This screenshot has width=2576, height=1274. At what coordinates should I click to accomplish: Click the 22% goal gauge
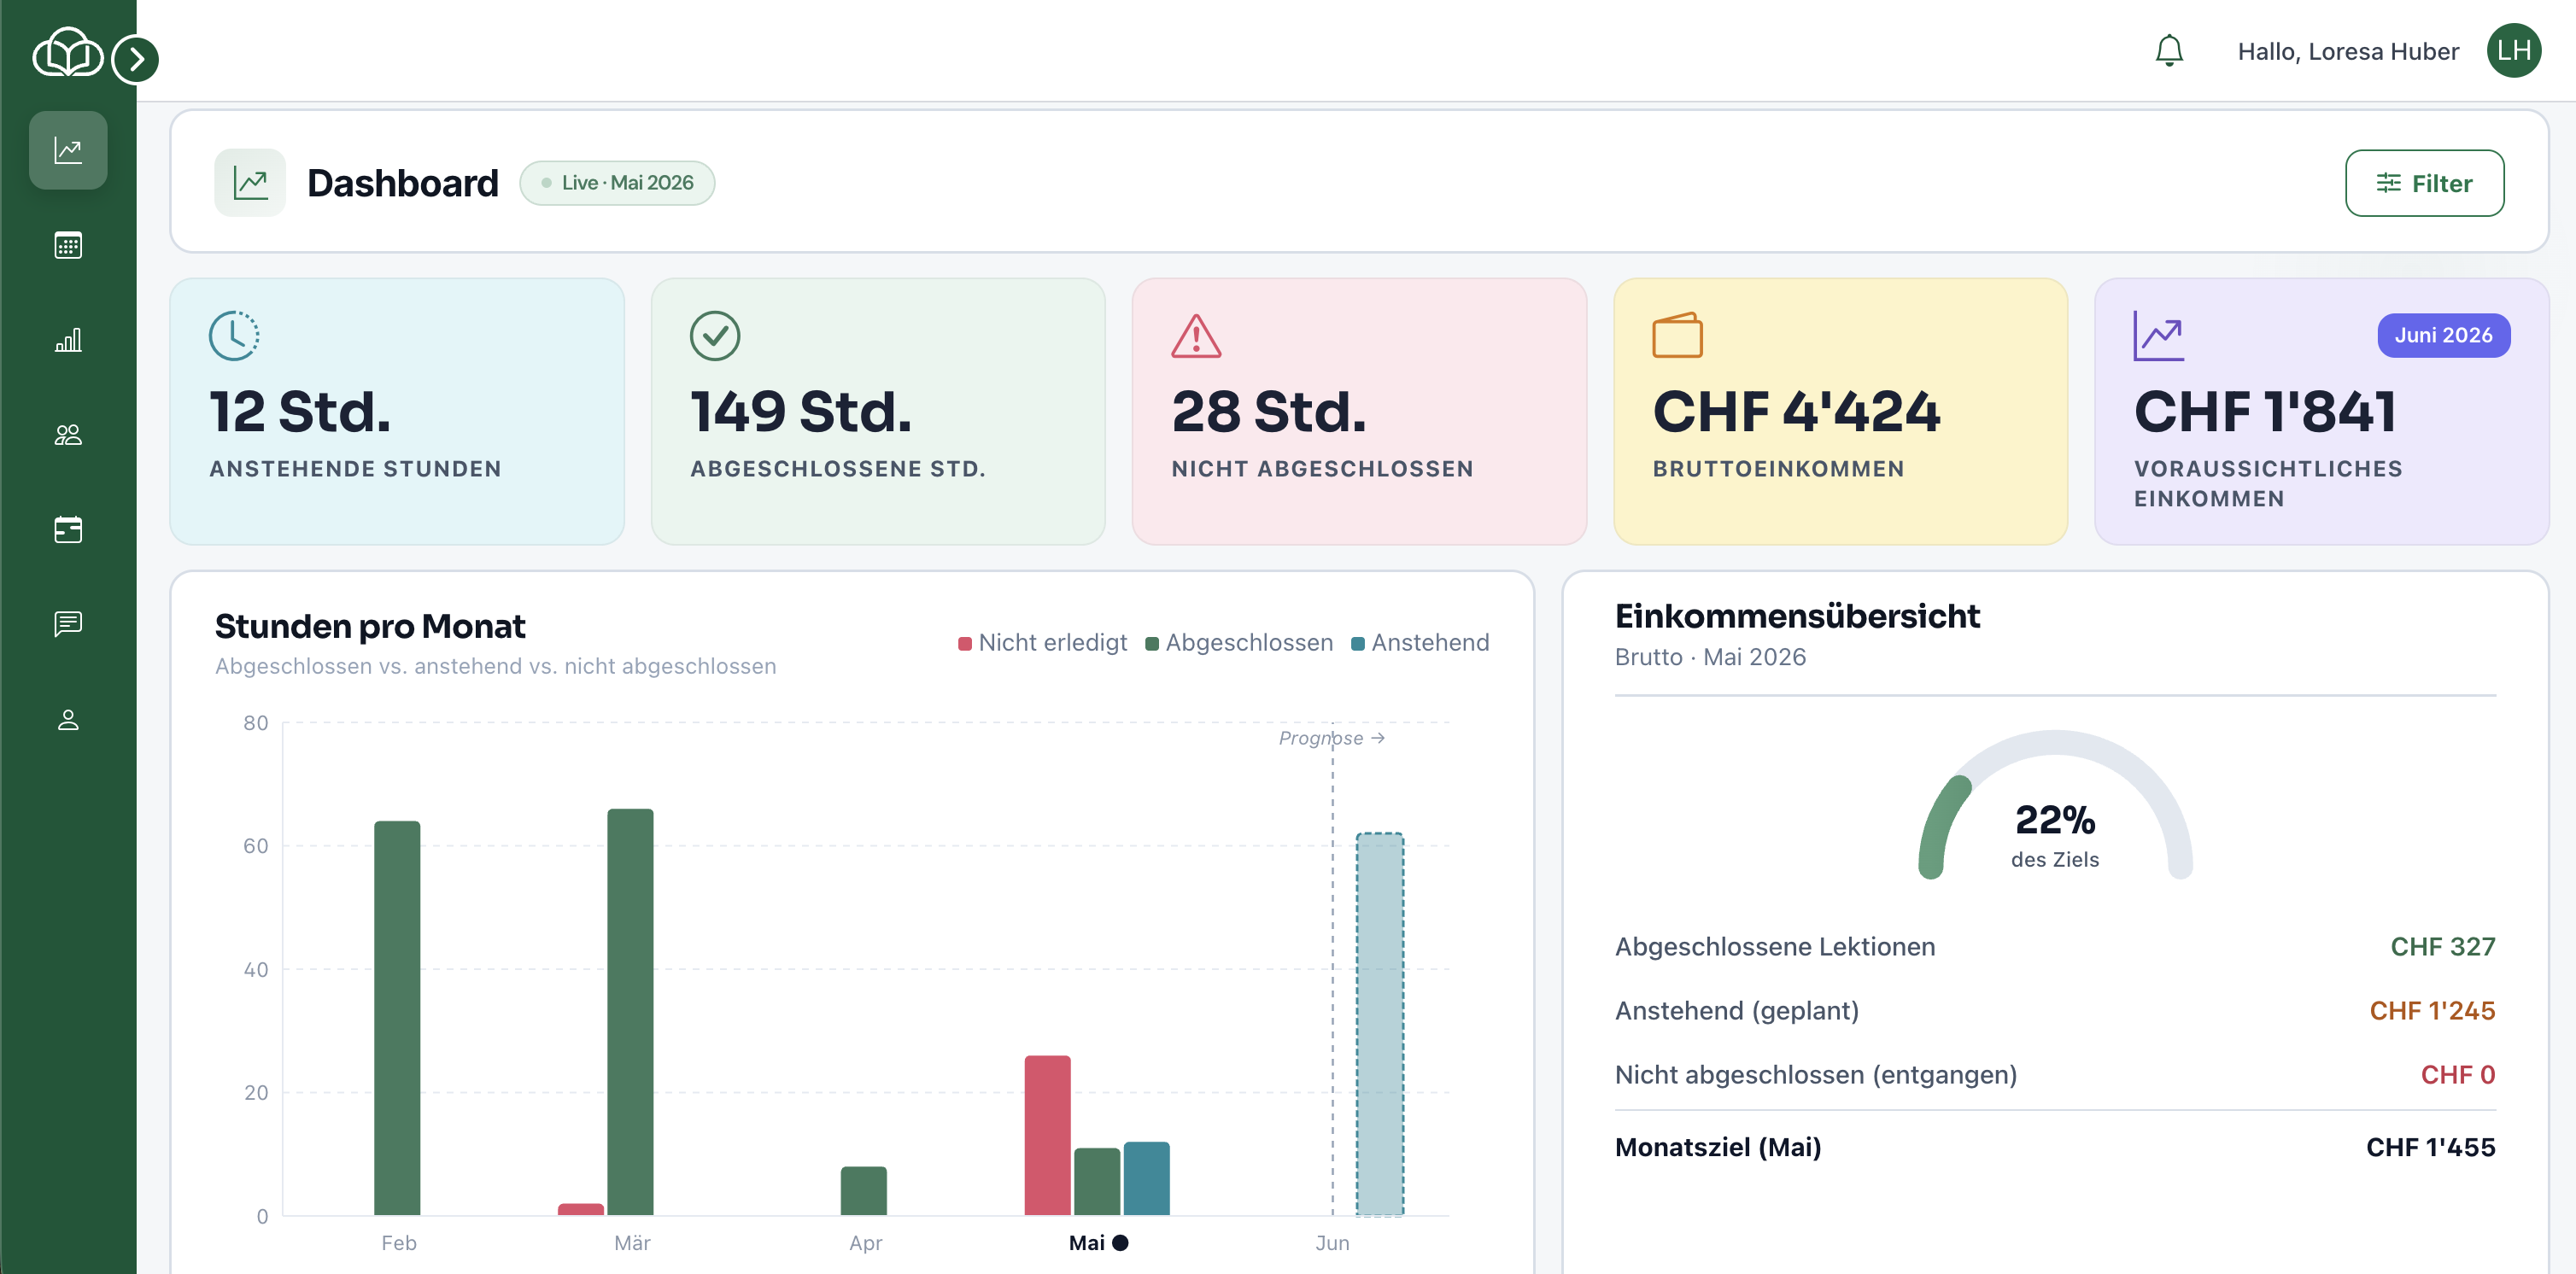click(x=2055, y=806)
